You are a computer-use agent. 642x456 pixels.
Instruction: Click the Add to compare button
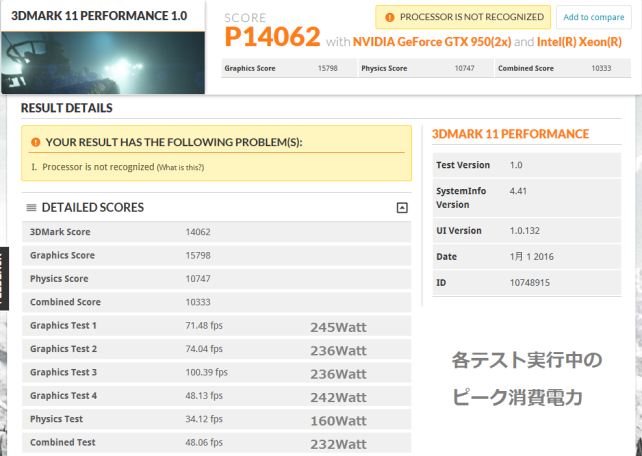[593, 17]
